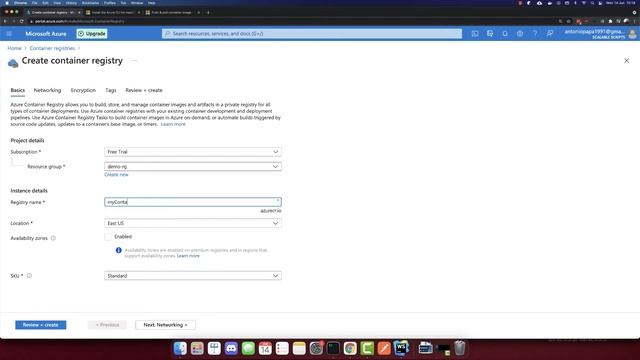
Task: Open the third Chrome browser tab
Action: coord(173,12)
